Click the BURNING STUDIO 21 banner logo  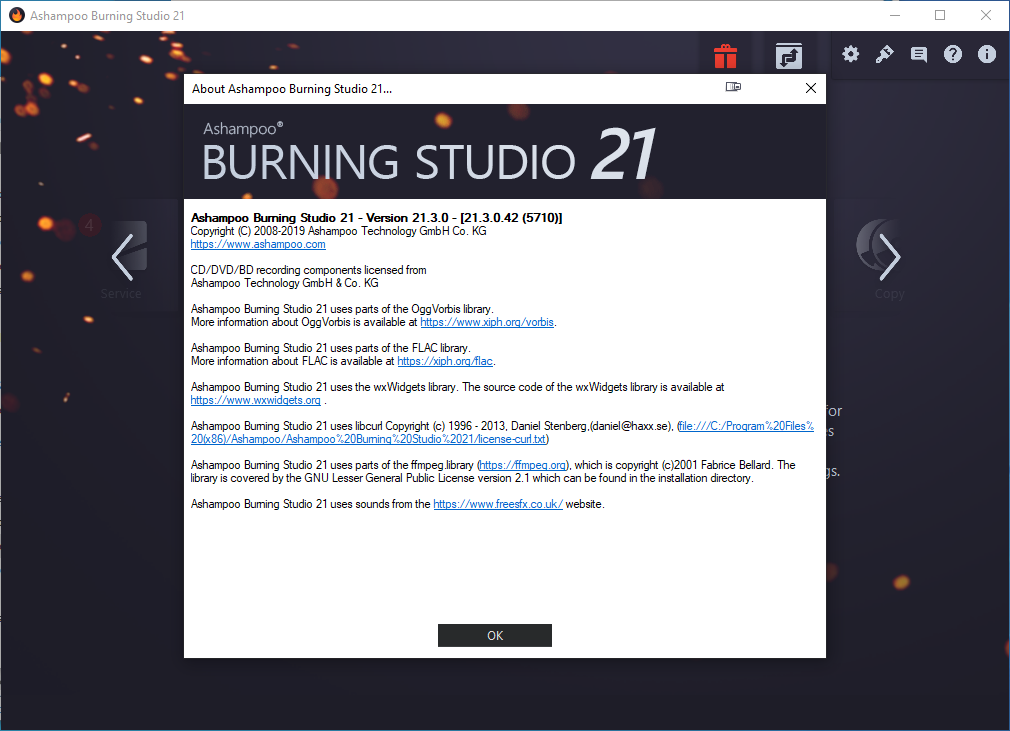coord(428,153)
